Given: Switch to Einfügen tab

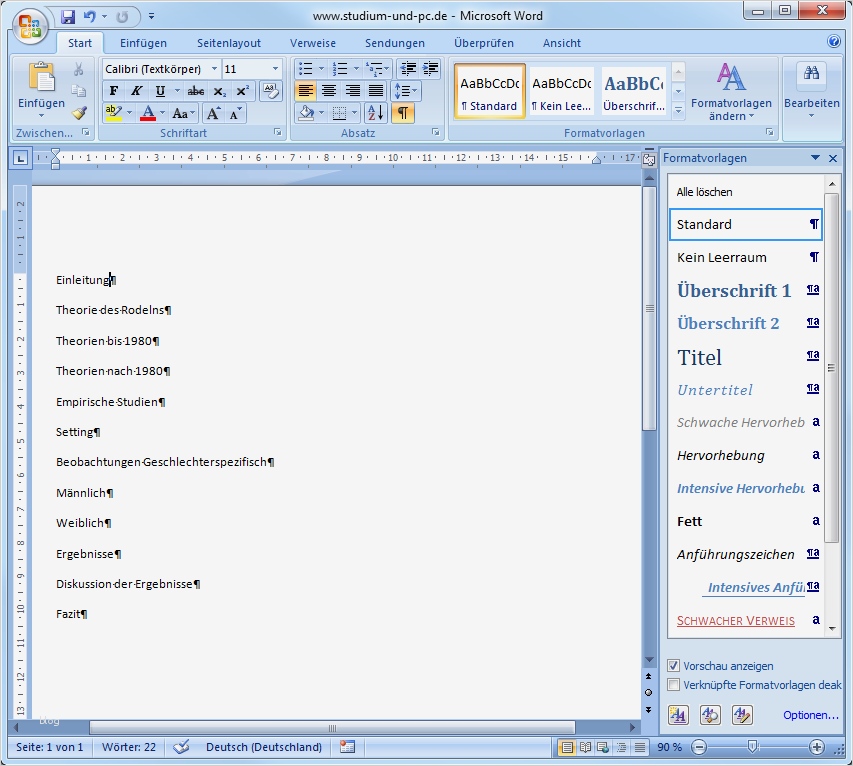Looking at the screenshot, I should [x=144, y=43].
